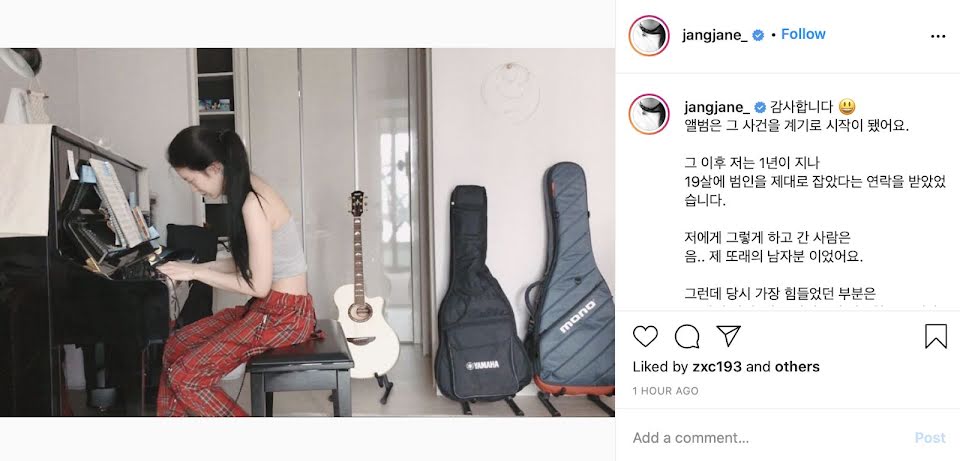Viewport: 960px width, 461px height.
Task: Share post using paper plane icon
Action: click(x=729, y=335)
